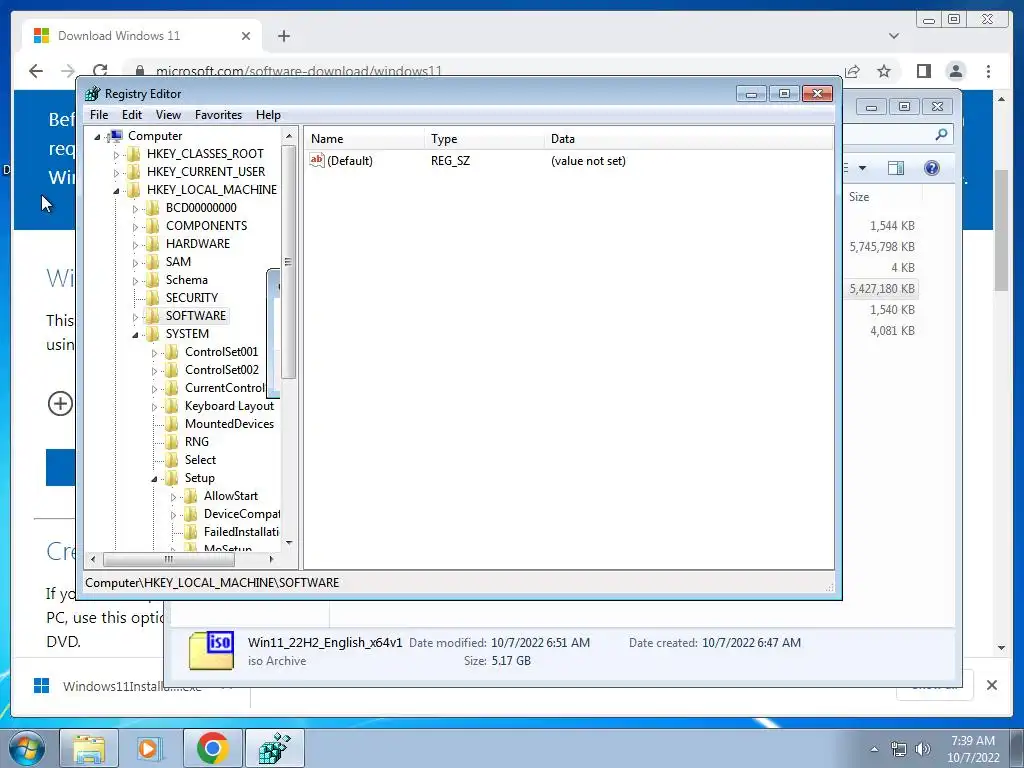Viewport: 1024px width, 768px height.
Task: Click the Registry Editor title bar icon
Action: click(x=93, y=94)
